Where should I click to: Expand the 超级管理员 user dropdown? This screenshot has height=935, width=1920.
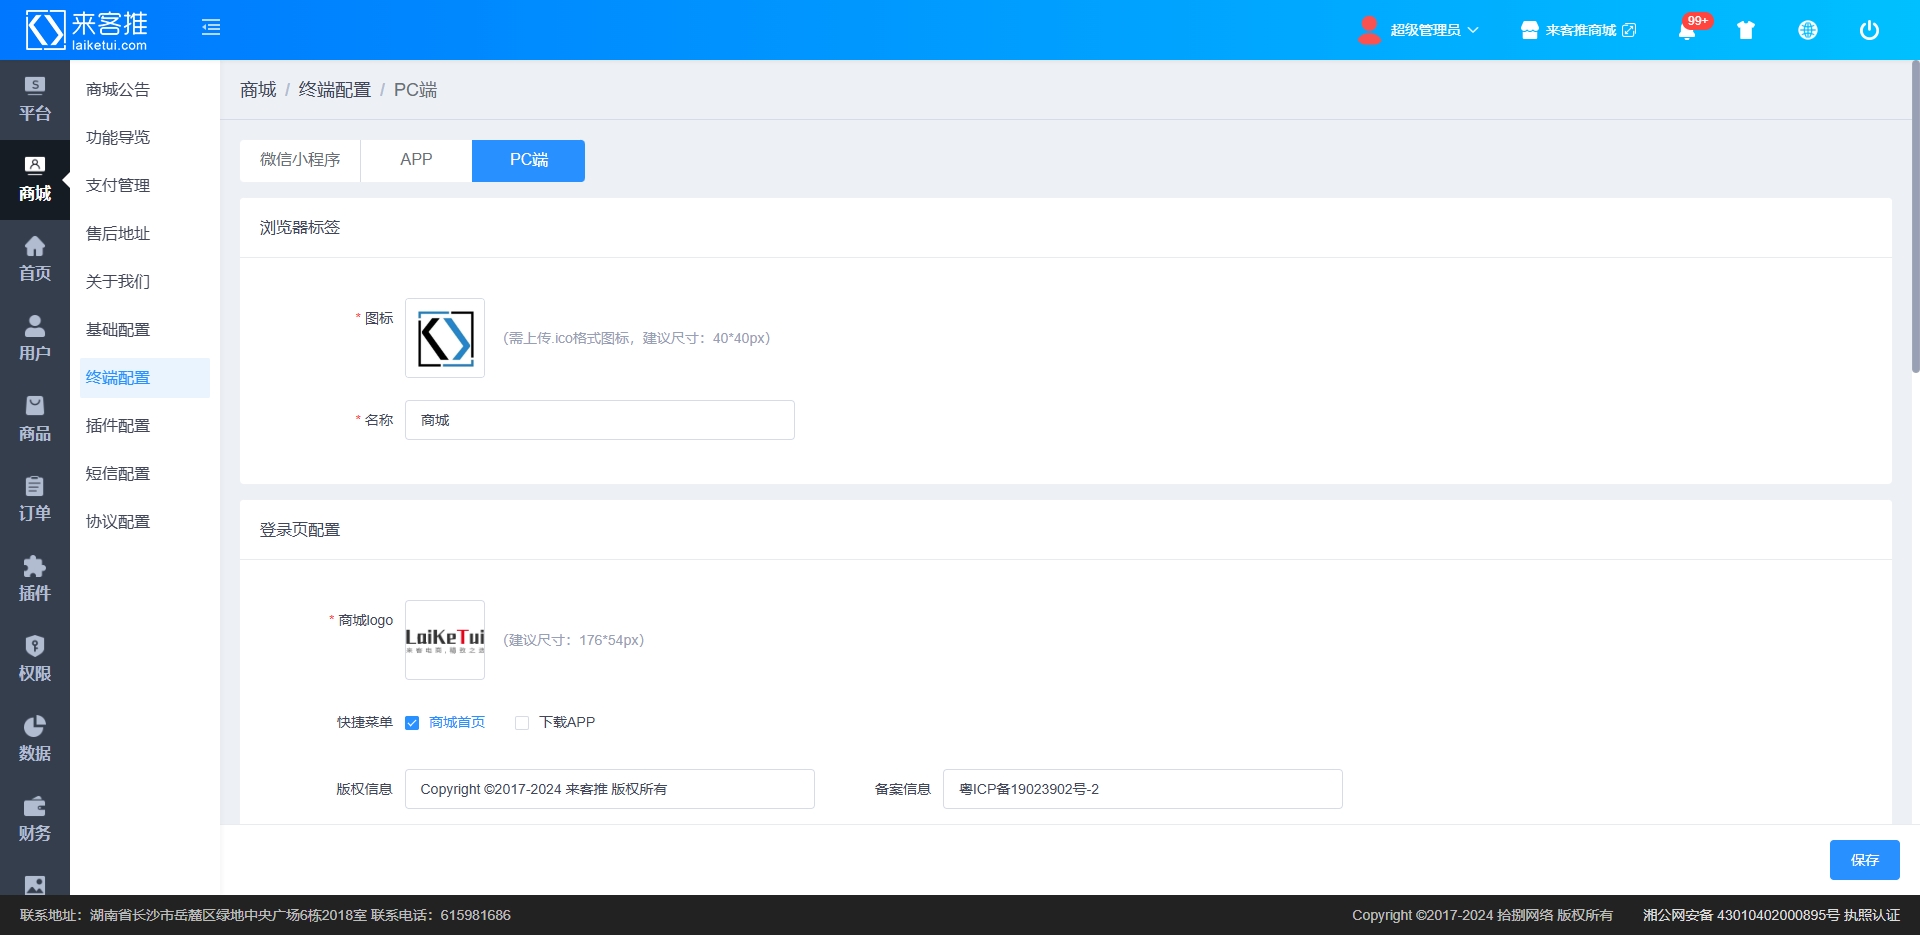click(x=1419, y=30)
